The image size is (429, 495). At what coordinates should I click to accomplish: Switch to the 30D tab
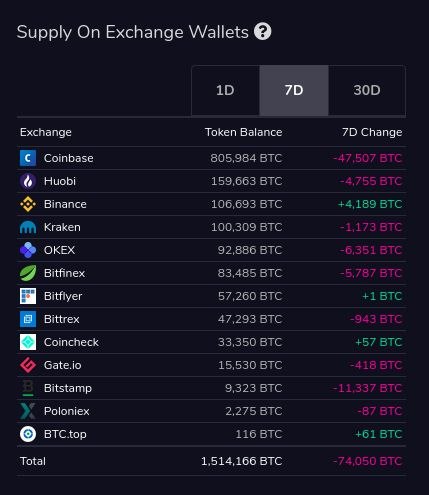[367, 90]
